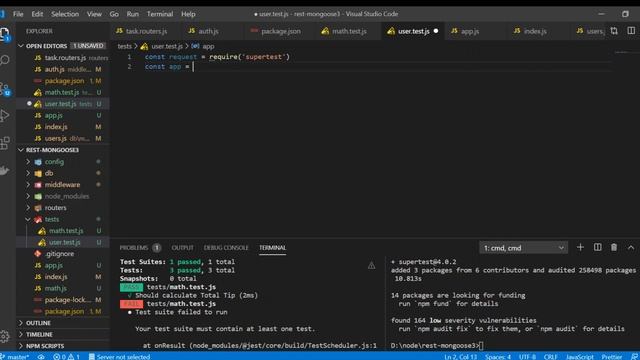This screenshot has height=360, width=640.
Task: Switch to the math.test.js editor tab
Action: [349, 31]
